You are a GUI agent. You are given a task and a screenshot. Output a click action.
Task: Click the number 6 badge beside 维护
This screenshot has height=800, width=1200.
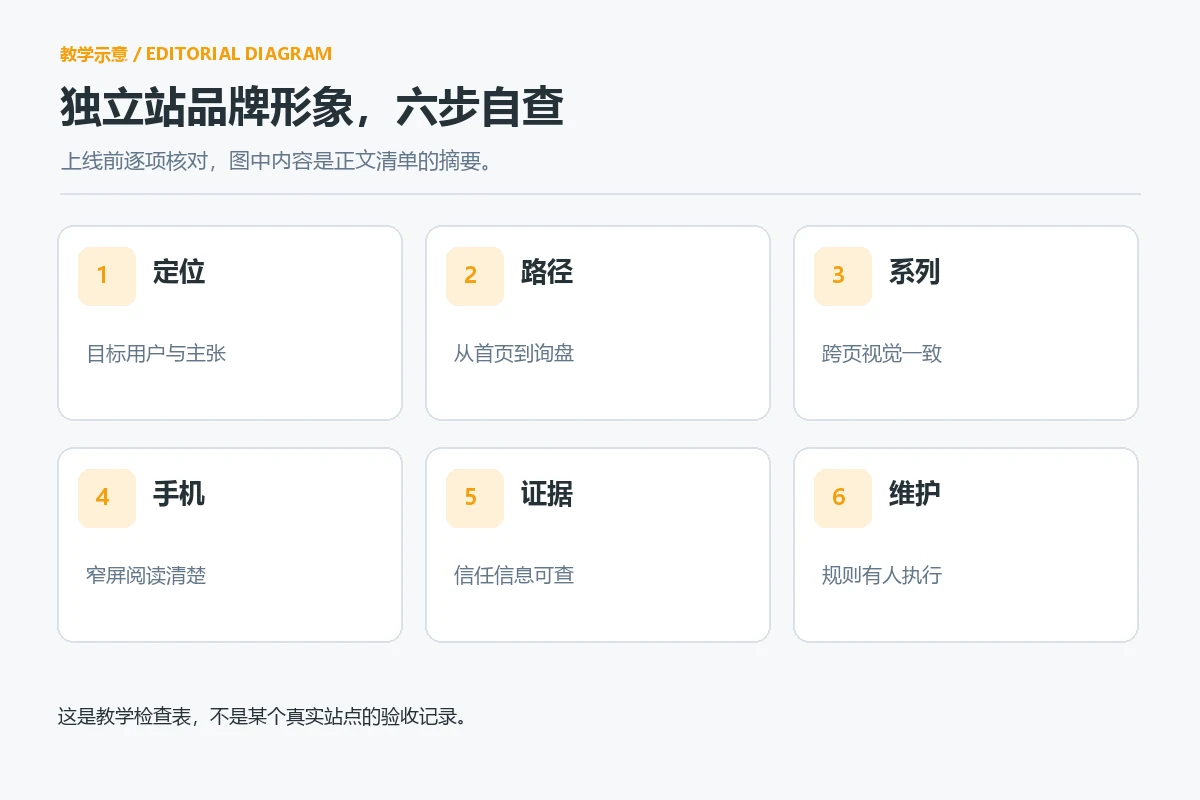pos(843,498)
